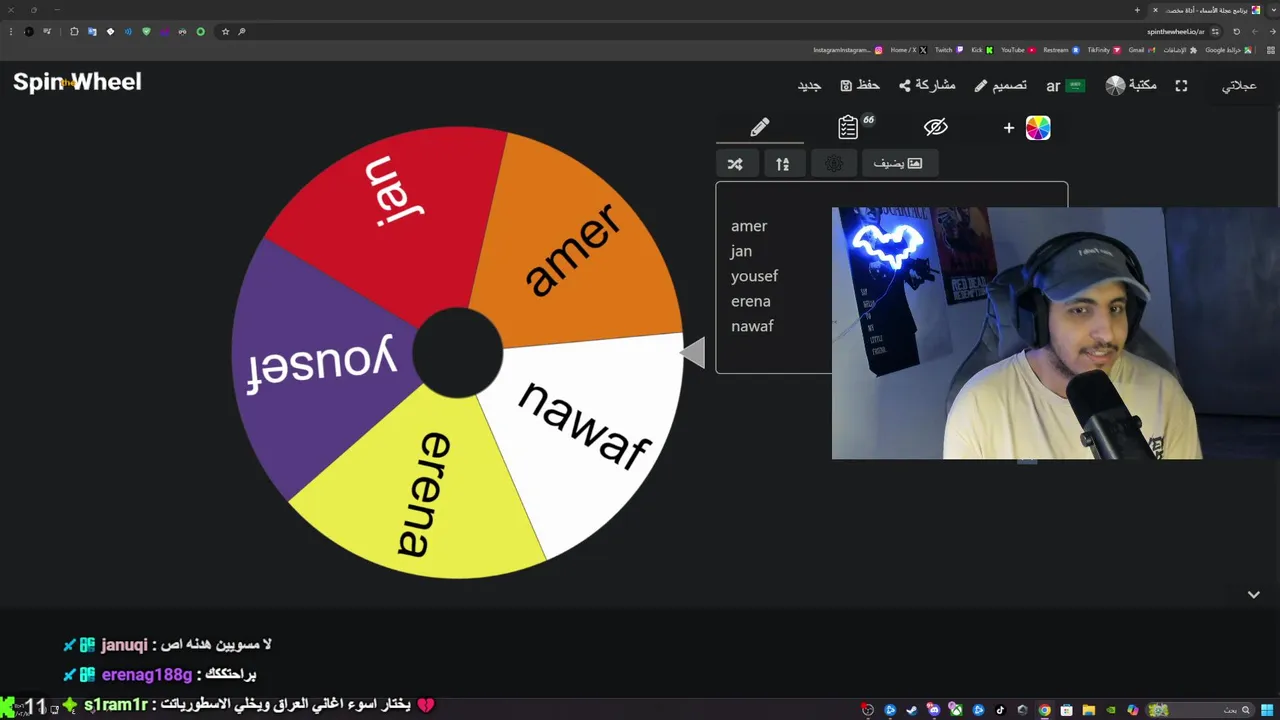Sort the entries alphabetically

pyautogui.click(x=783, y=164)
